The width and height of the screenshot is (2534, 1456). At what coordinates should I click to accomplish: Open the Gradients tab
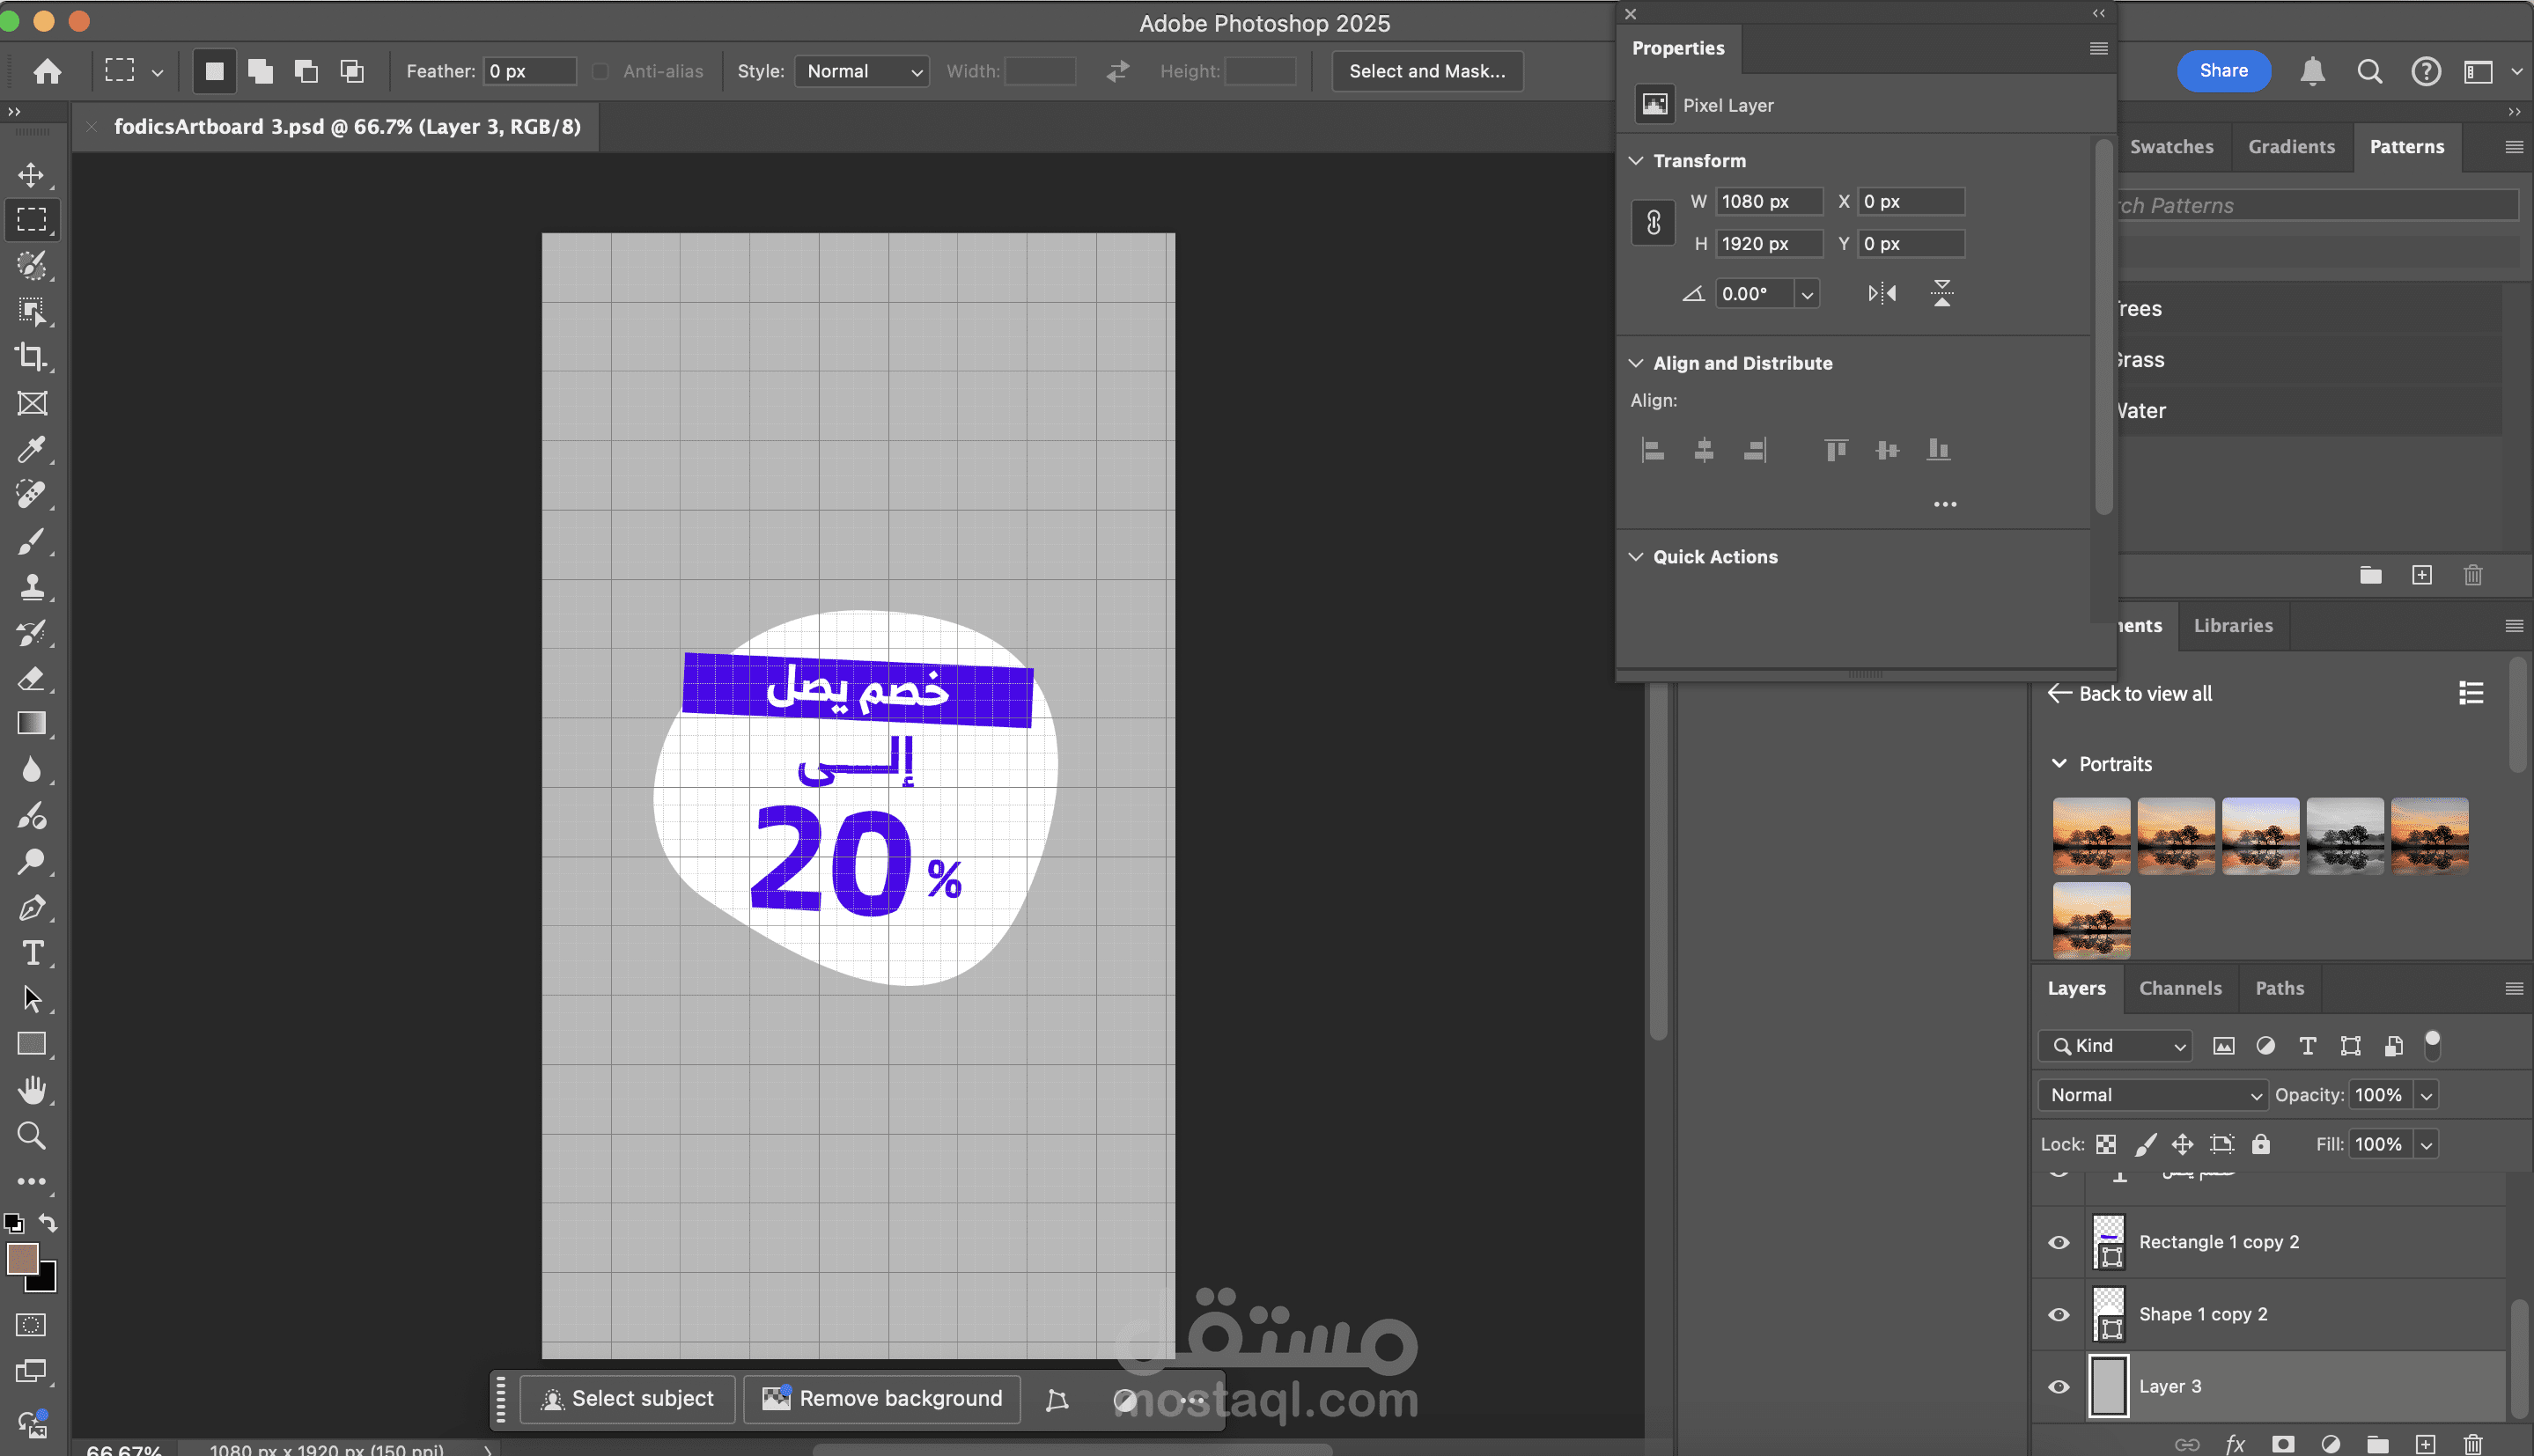coord(2291,147)
